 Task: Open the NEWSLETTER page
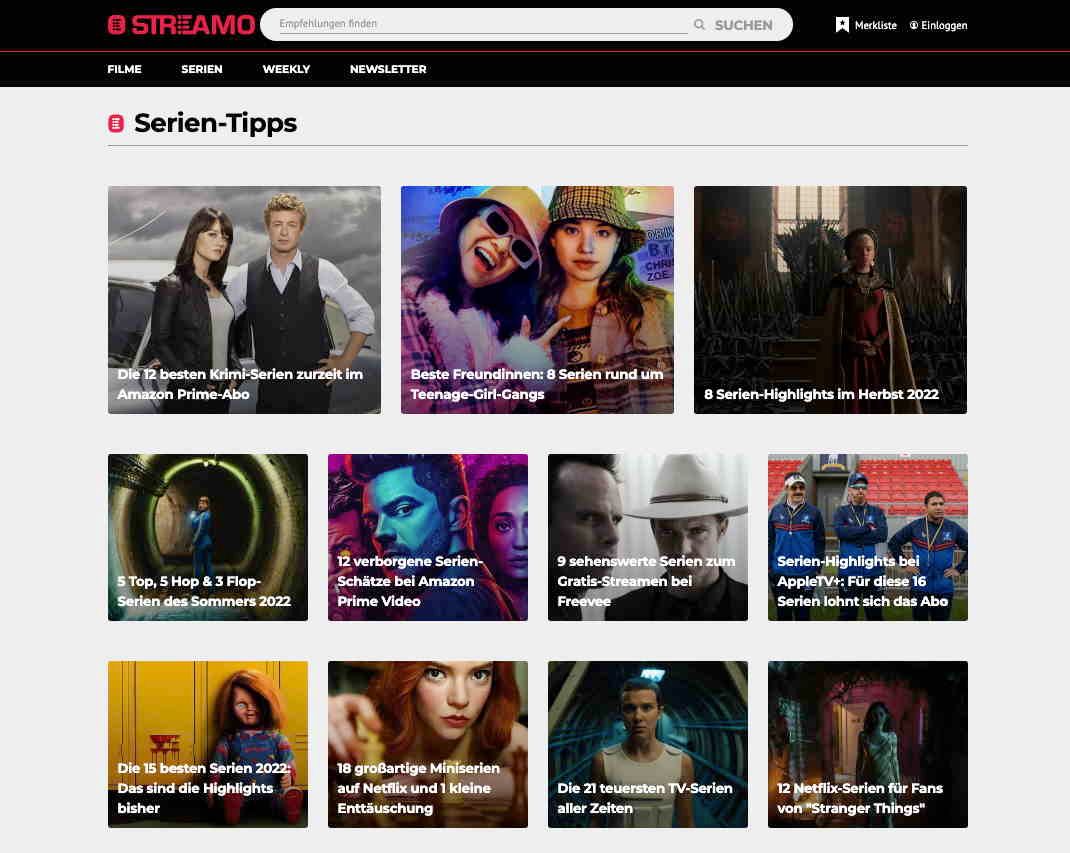[388, 69]
